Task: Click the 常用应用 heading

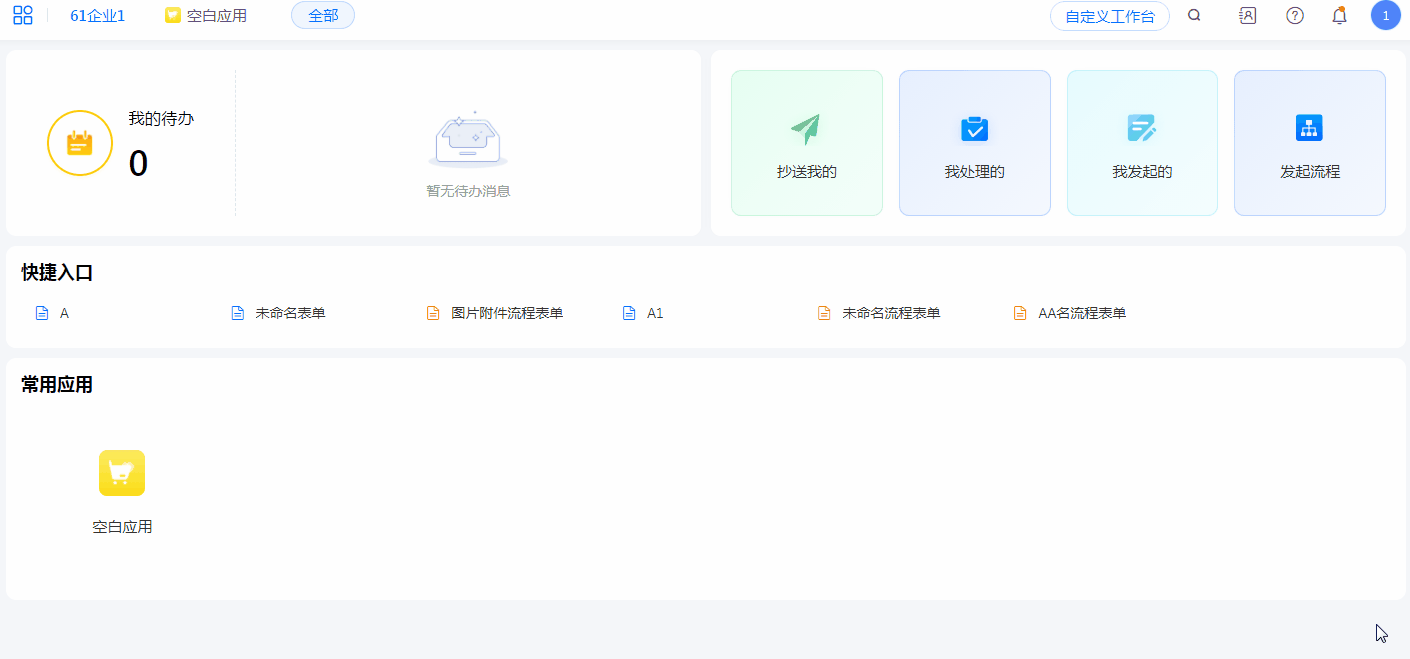Action: (57, 385)
